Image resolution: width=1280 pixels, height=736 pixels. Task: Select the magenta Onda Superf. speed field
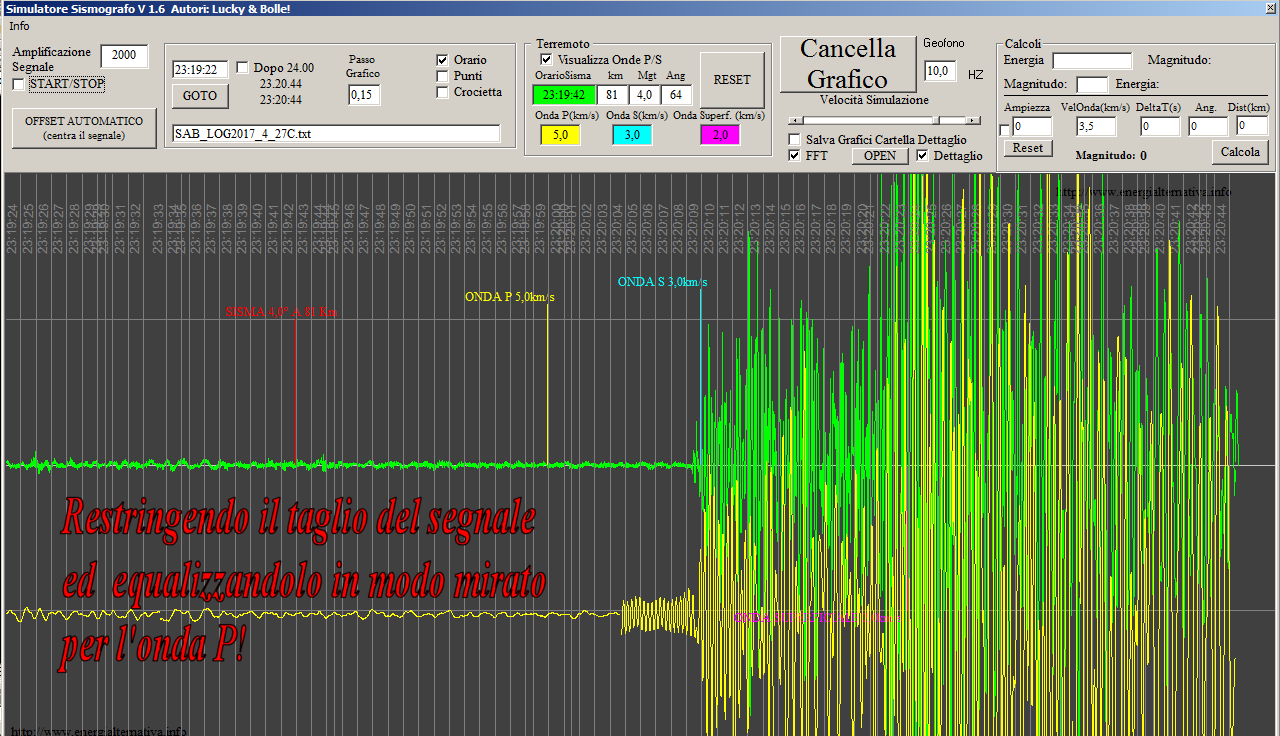720,135
